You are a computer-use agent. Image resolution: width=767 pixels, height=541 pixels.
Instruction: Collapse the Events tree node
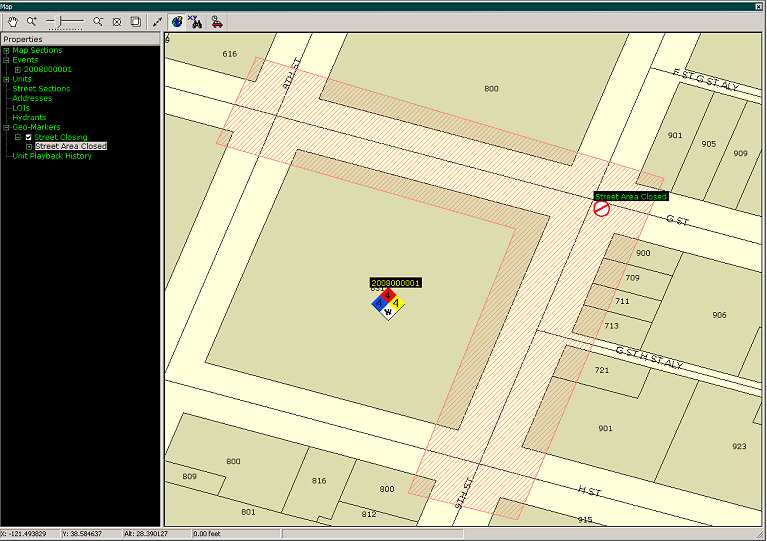6,60
